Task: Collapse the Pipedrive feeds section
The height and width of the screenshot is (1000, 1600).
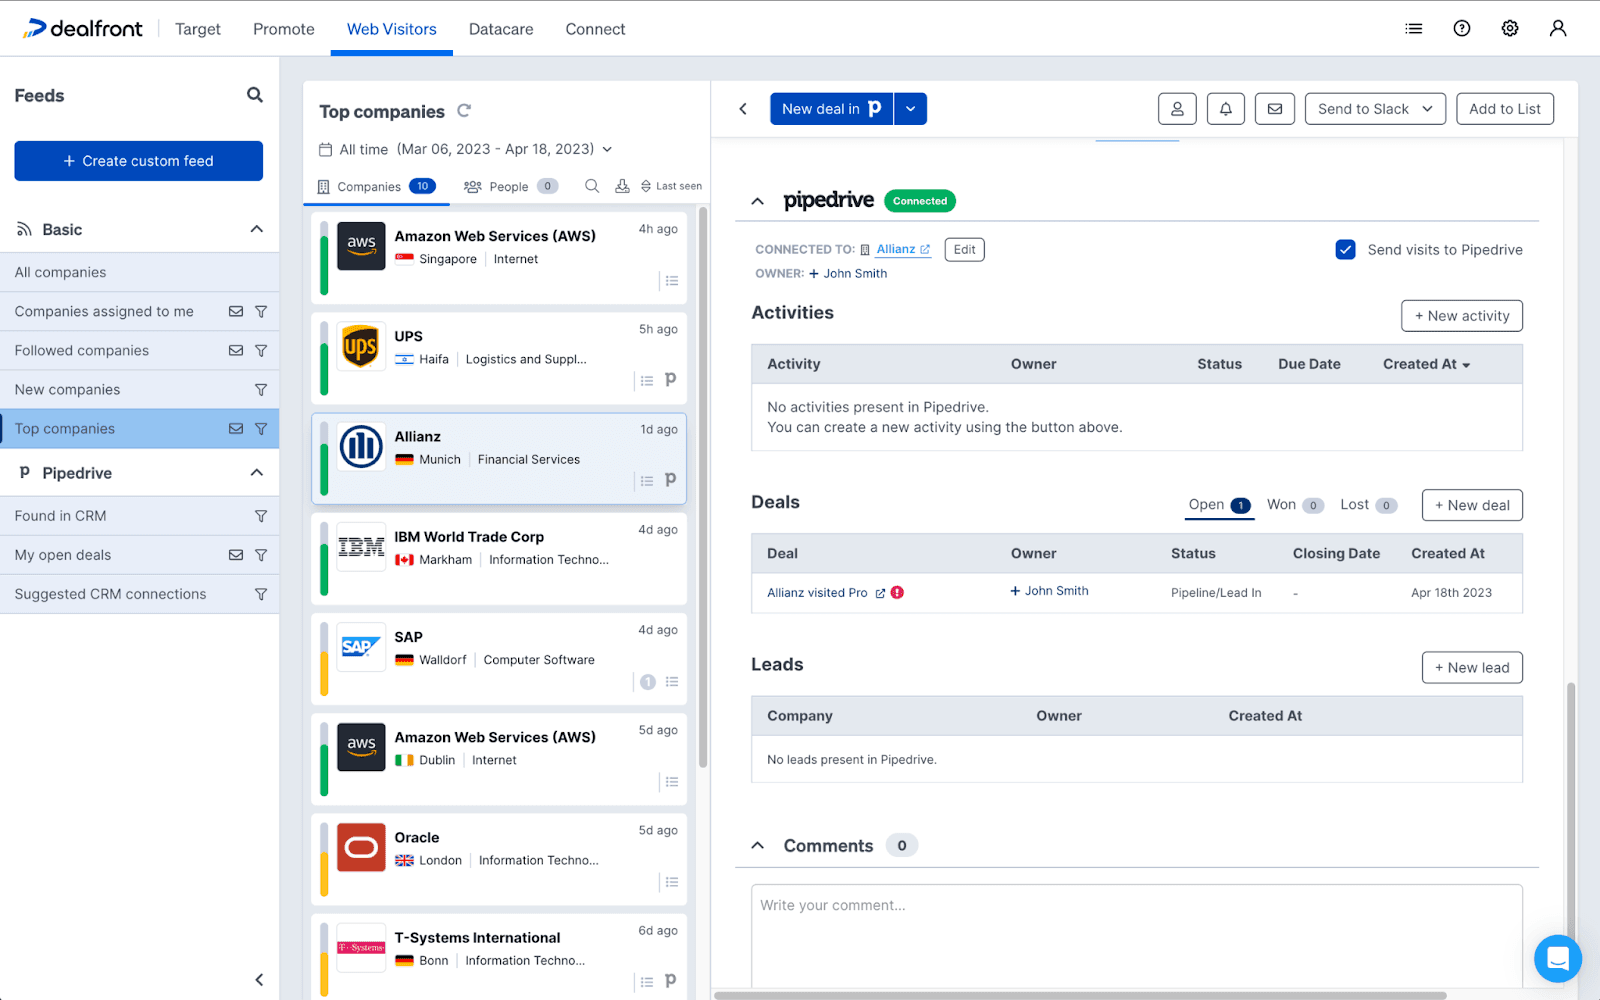Action: [257, 472]
